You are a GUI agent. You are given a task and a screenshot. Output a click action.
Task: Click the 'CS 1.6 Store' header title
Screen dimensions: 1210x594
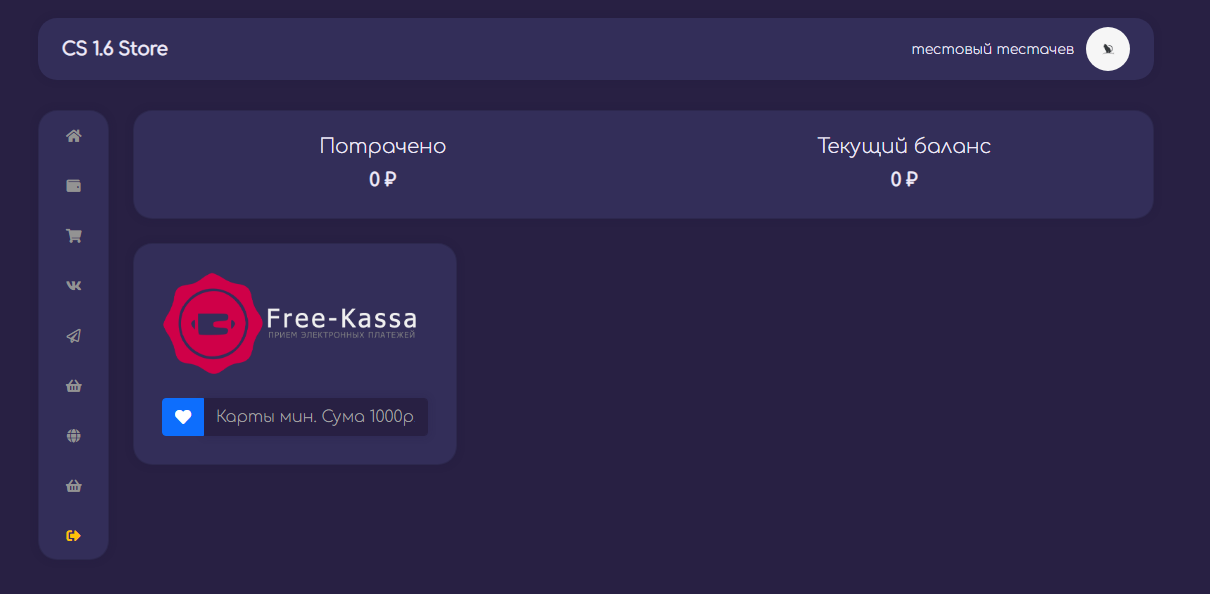click(x=115, y=49)
